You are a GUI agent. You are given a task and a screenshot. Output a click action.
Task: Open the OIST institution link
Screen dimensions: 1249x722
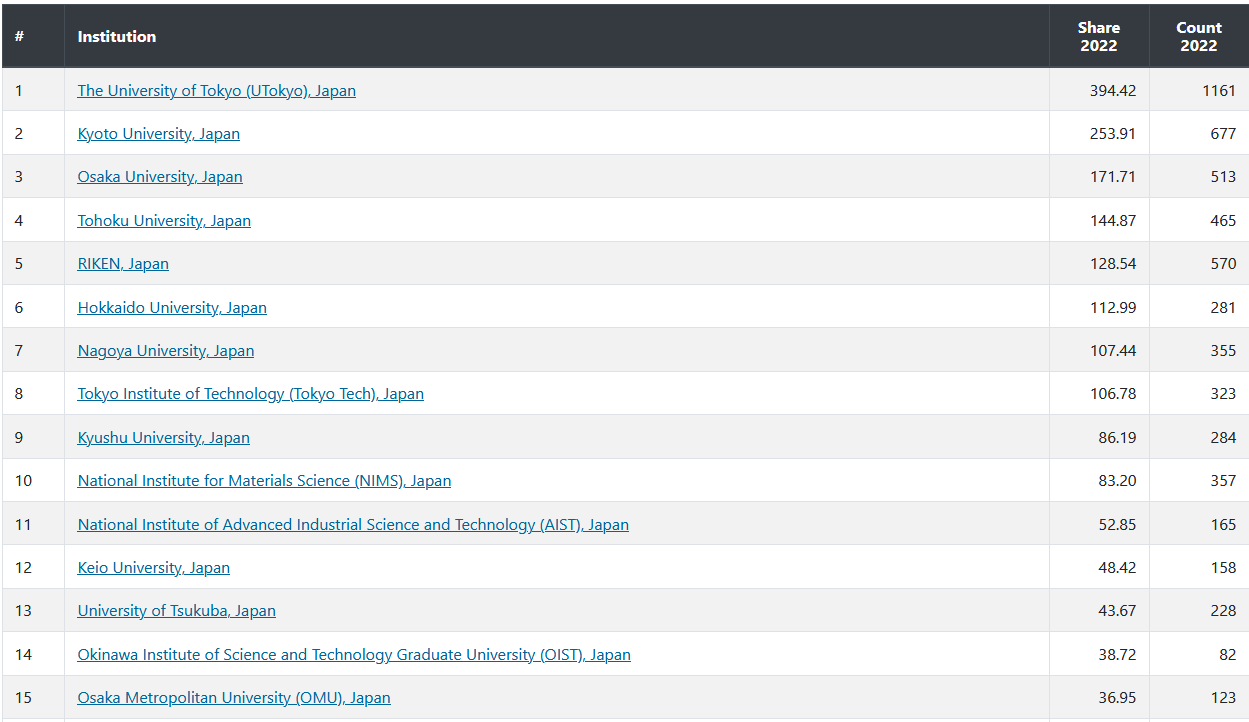pos(354,655)
